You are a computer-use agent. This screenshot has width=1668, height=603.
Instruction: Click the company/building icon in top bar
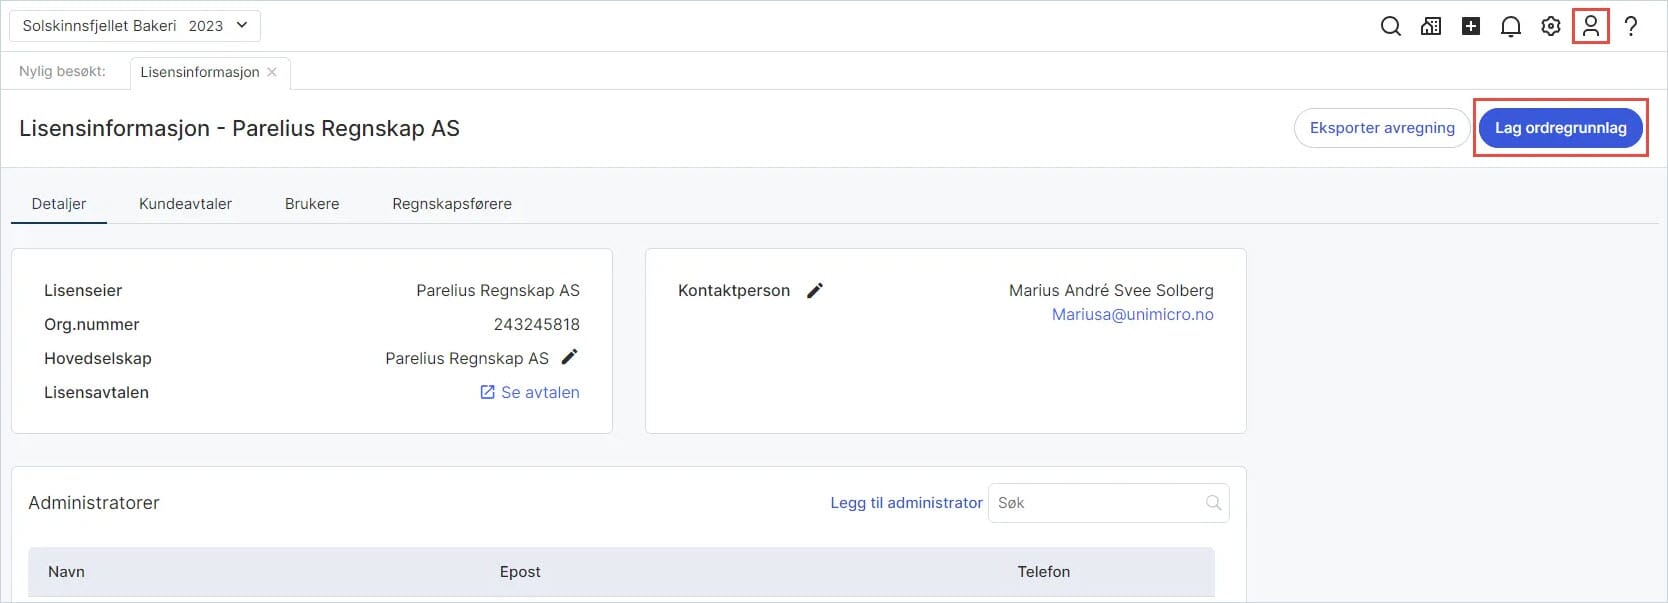pyautogui.click(x=1430, y=26)
